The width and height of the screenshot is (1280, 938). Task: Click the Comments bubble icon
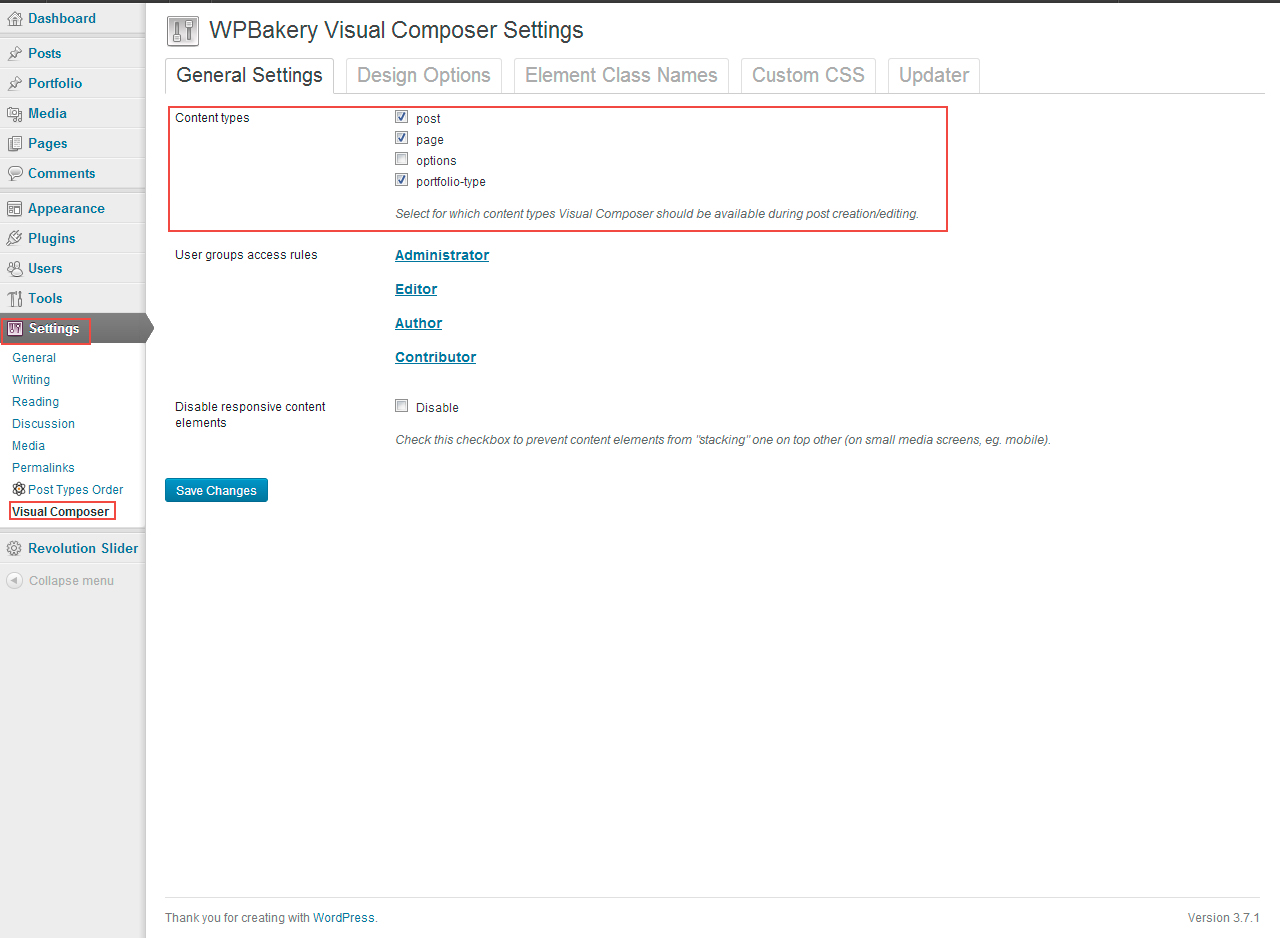pos(14,173)
